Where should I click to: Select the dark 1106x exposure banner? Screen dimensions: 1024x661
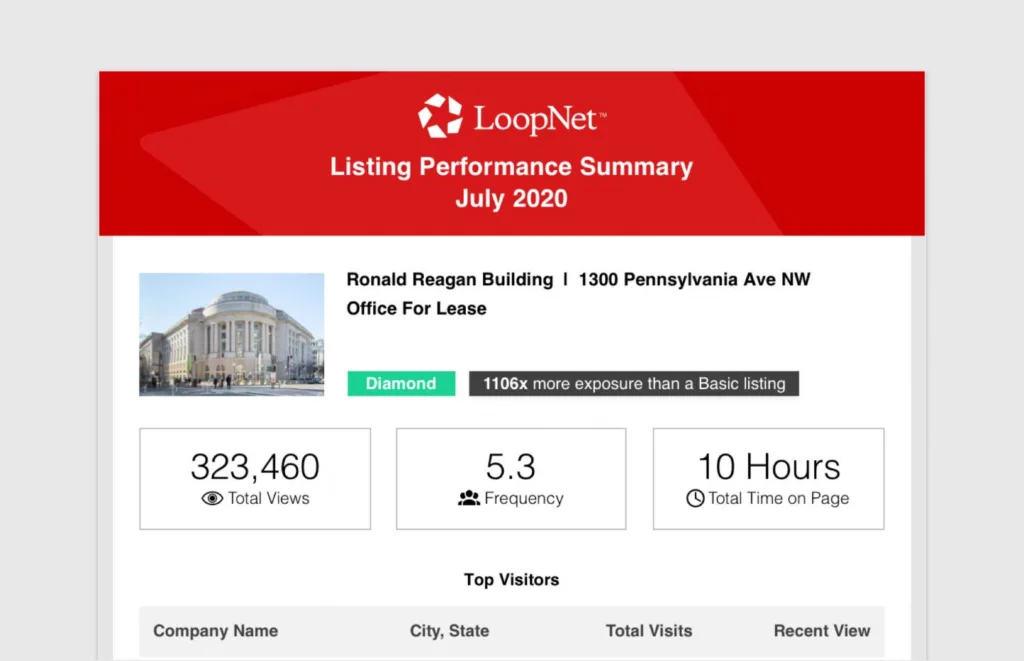click(633, 383)
